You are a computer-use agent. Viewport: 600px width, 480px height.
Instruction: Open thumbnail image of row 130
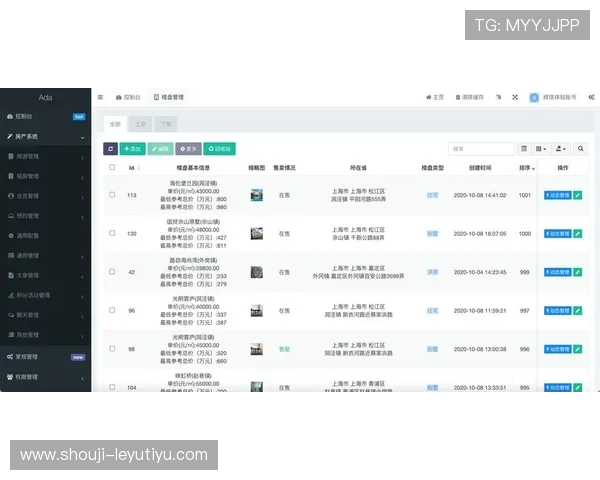(257, 233)
